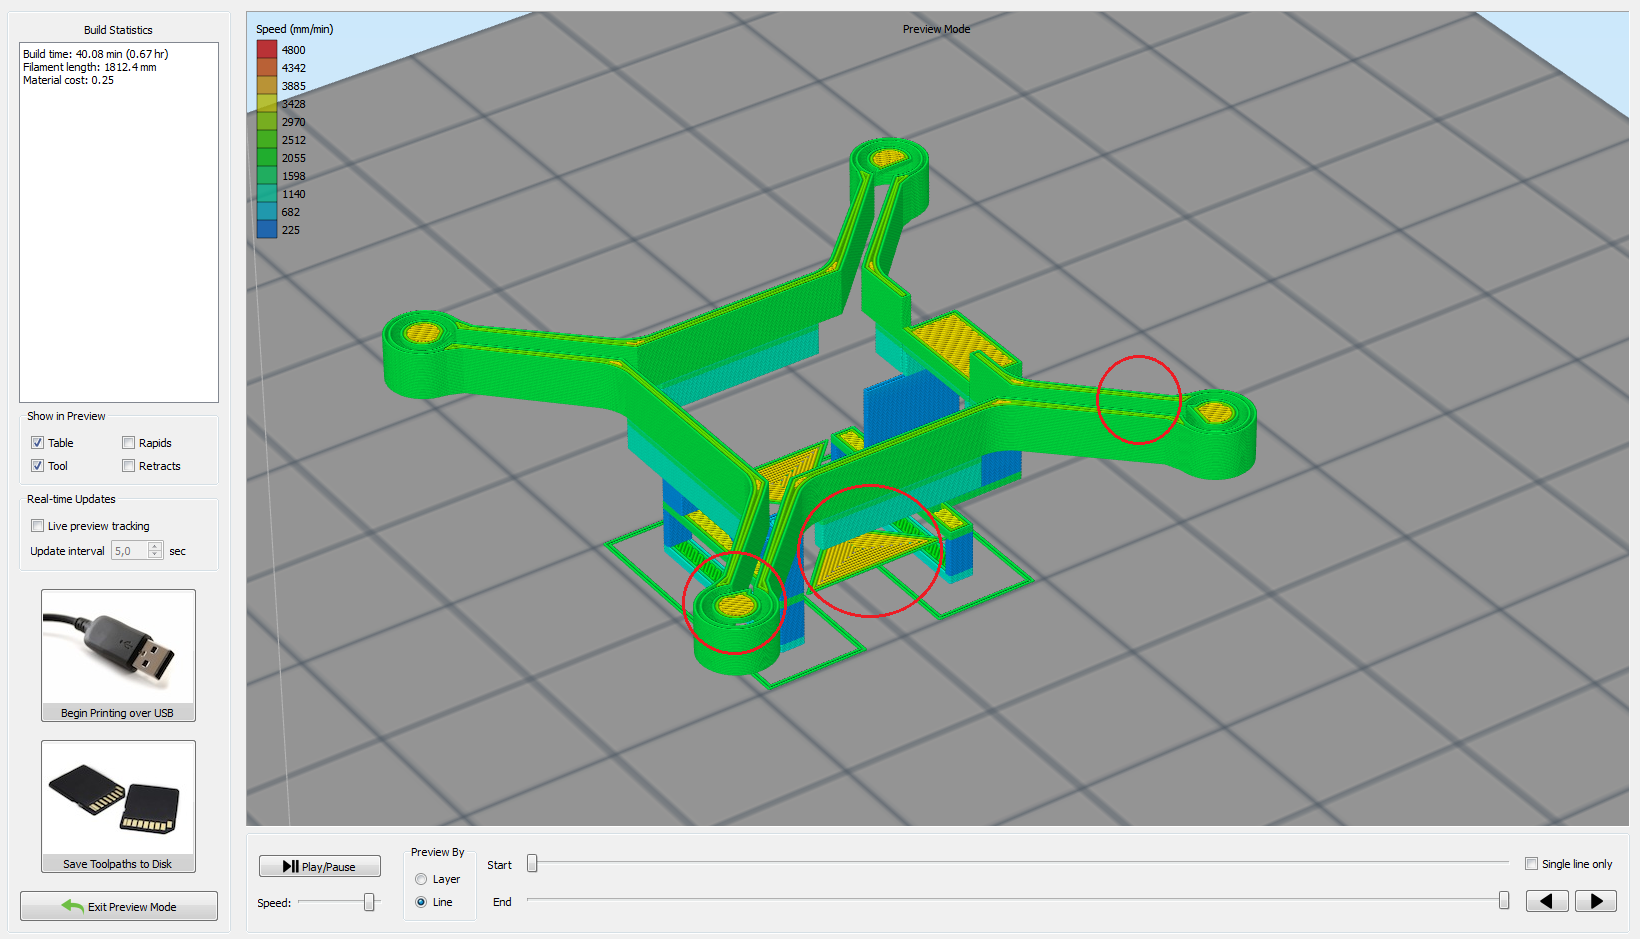Click the 2970 speed legend swatch
This screenshot has height=939, width=1640.
(x=267, y=121)
